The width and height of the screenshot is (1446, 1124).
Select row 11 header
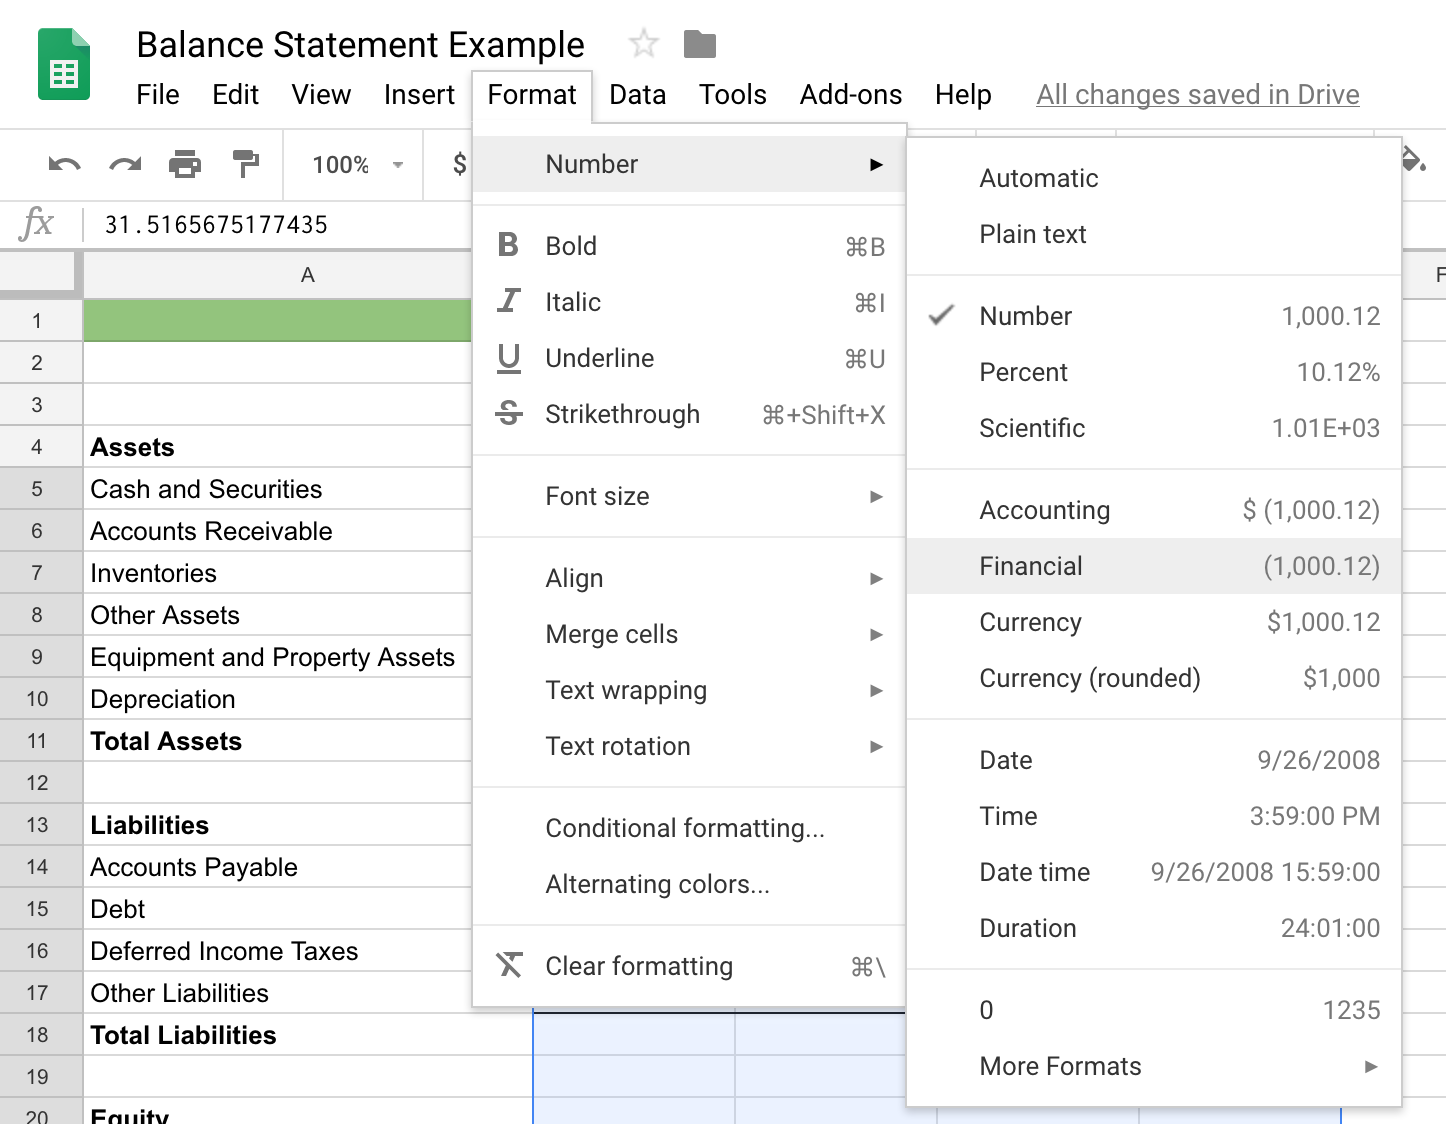40,741
